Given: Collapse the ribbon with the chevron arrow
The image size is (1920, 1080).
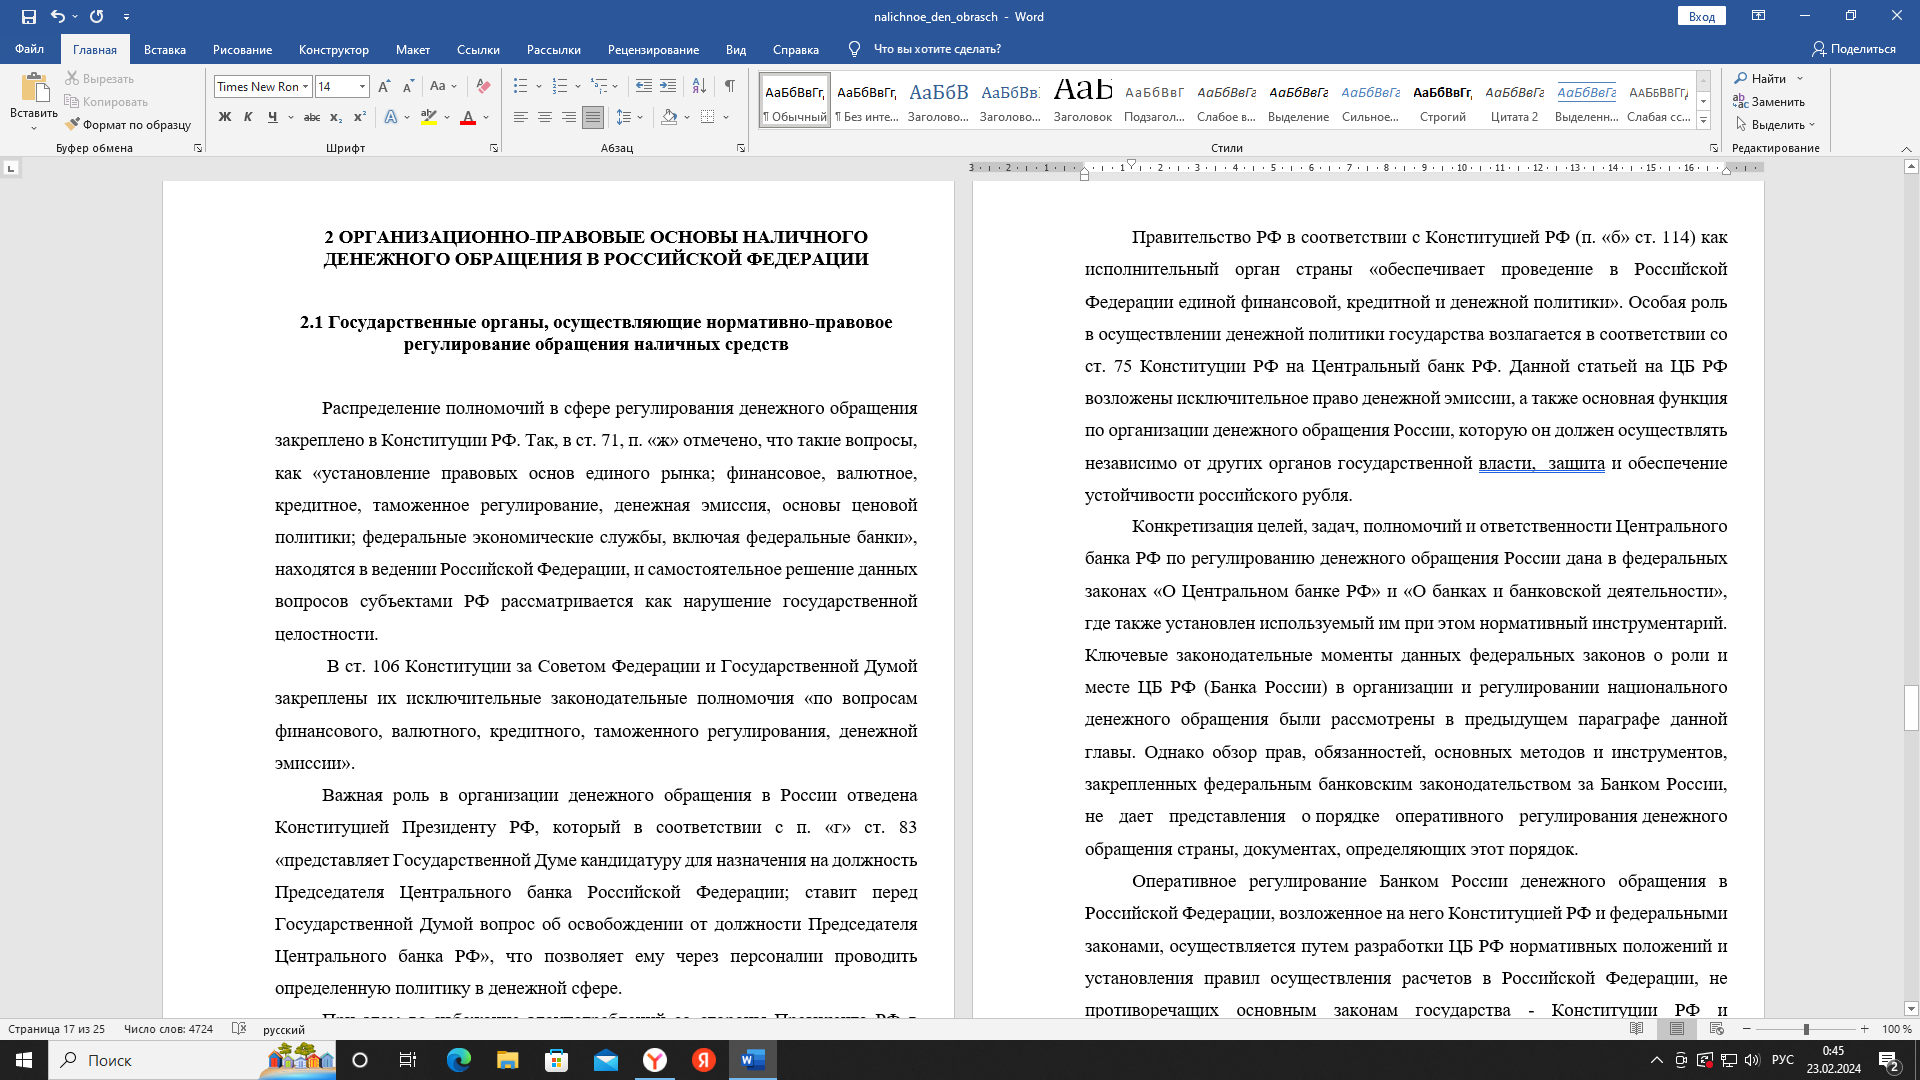Looking at the screenshot, I should click(1905, 148).
